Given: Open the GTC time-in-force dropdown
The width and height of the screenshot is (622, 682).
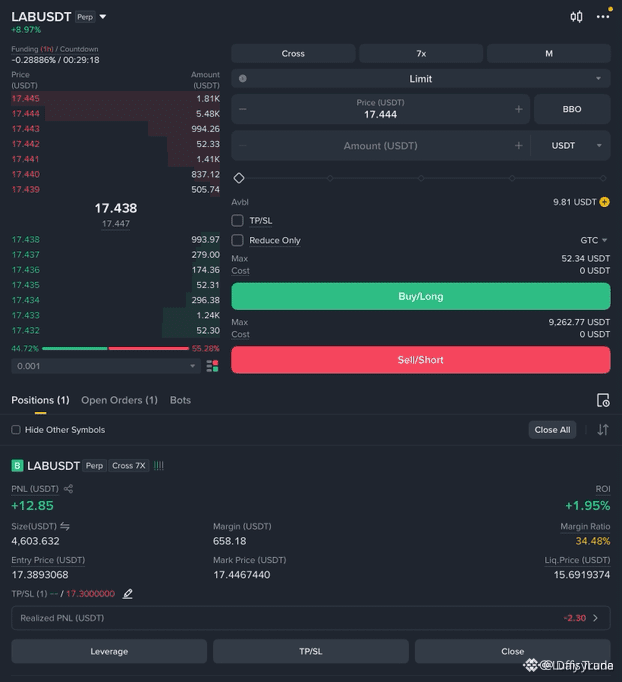Looking at the screenshot, I should tap(594, 240).
